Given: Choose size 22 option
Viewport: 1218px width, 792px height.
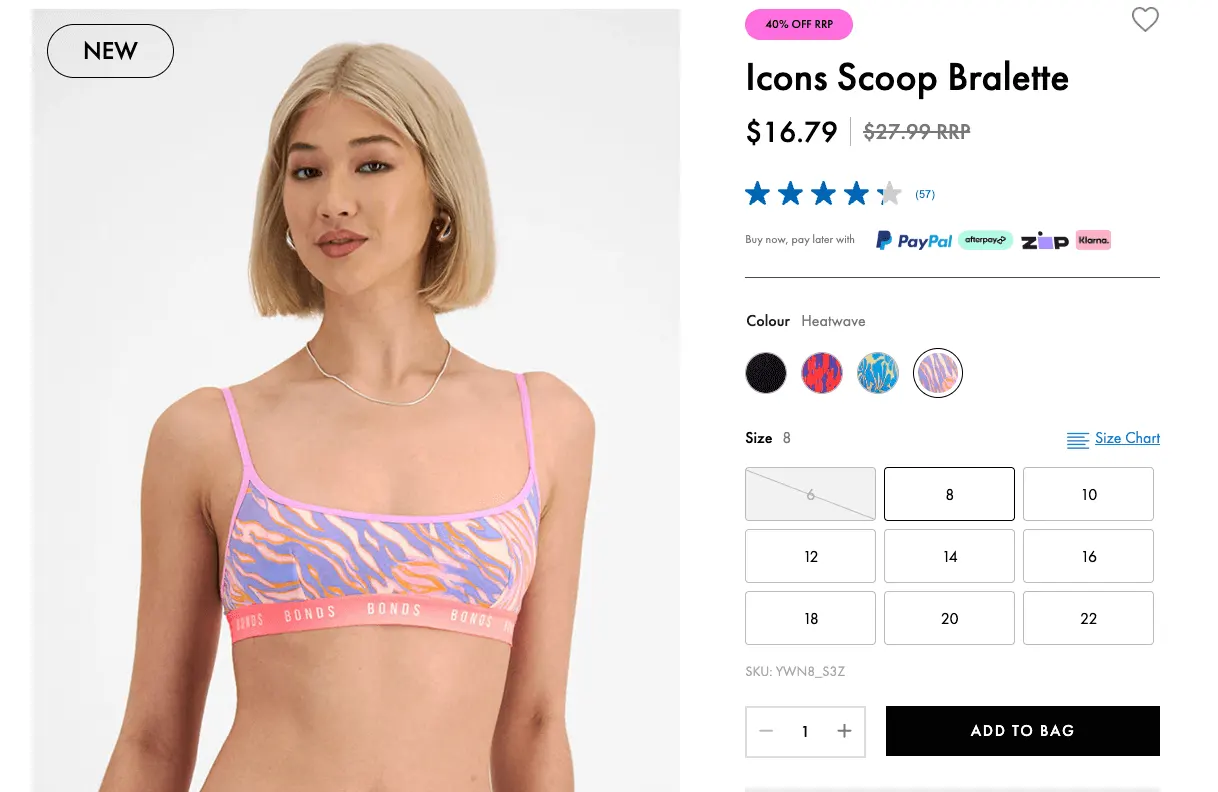Looking at the screenshot, I should [x=1088, y=618].
